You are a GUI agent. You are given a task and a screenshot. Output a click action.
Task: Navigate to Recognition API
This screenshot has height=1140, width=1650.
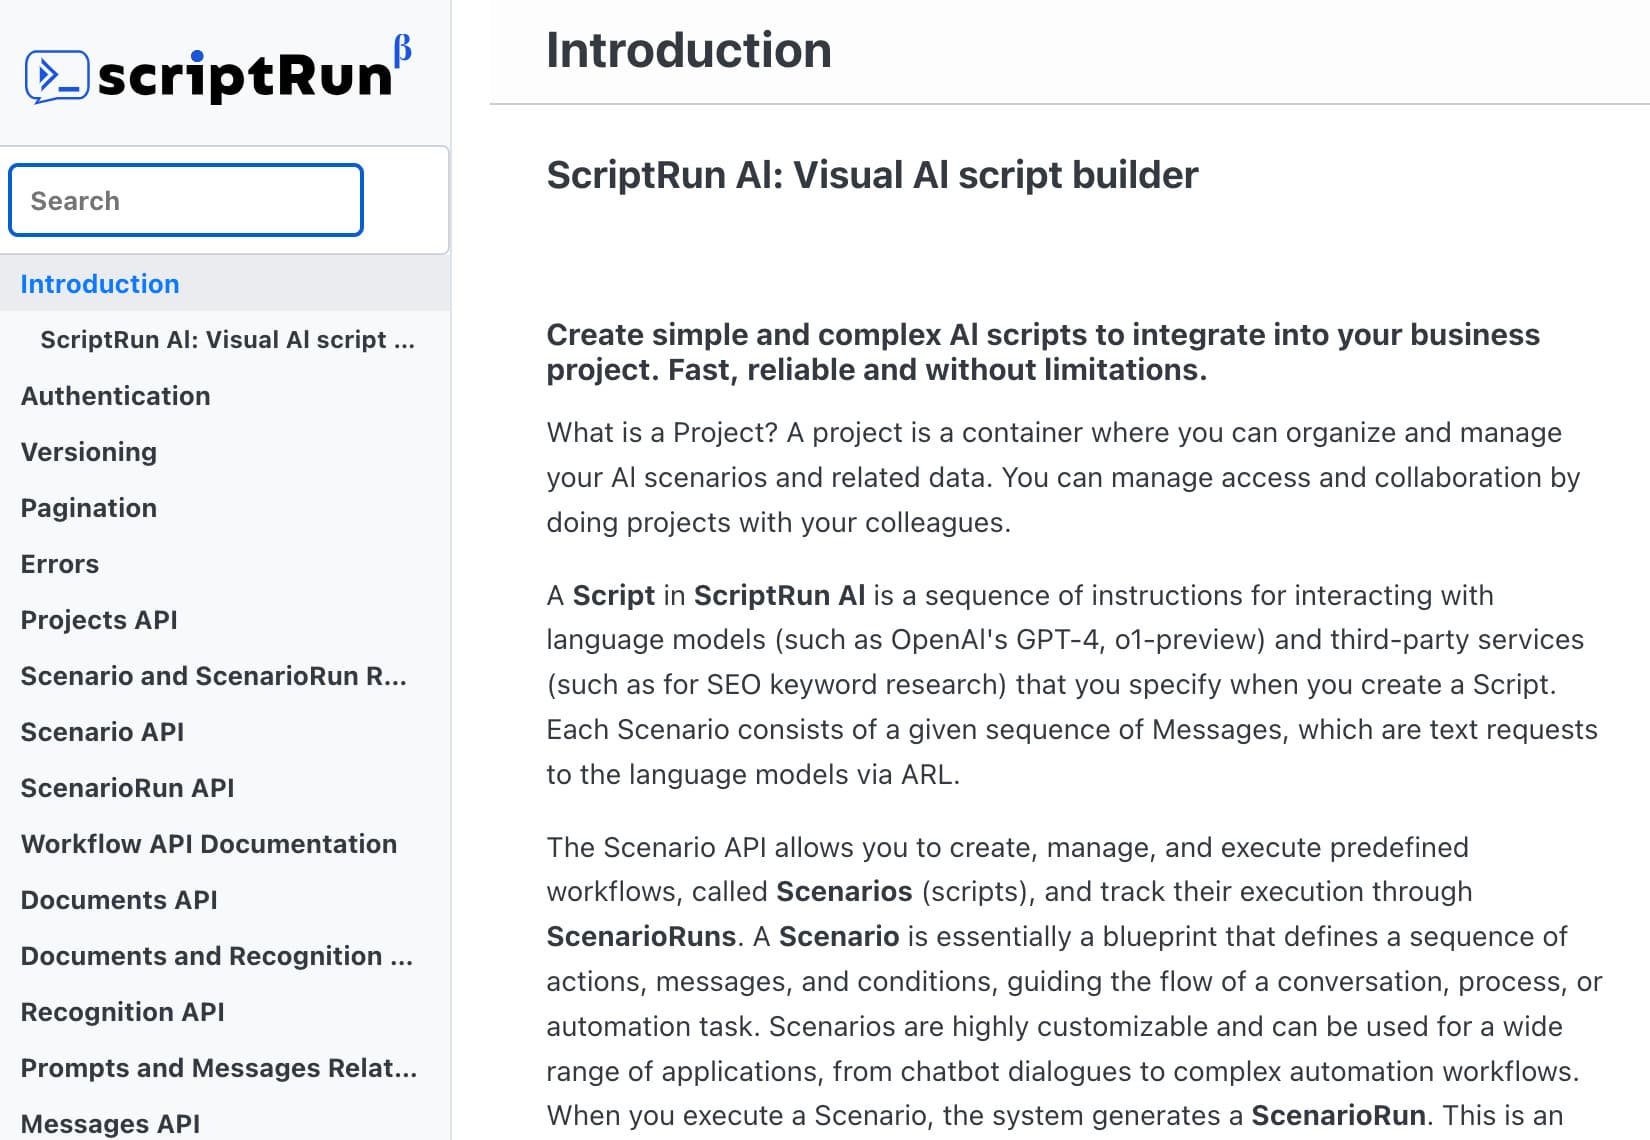pyautogui.click(x=122, y=1012)
